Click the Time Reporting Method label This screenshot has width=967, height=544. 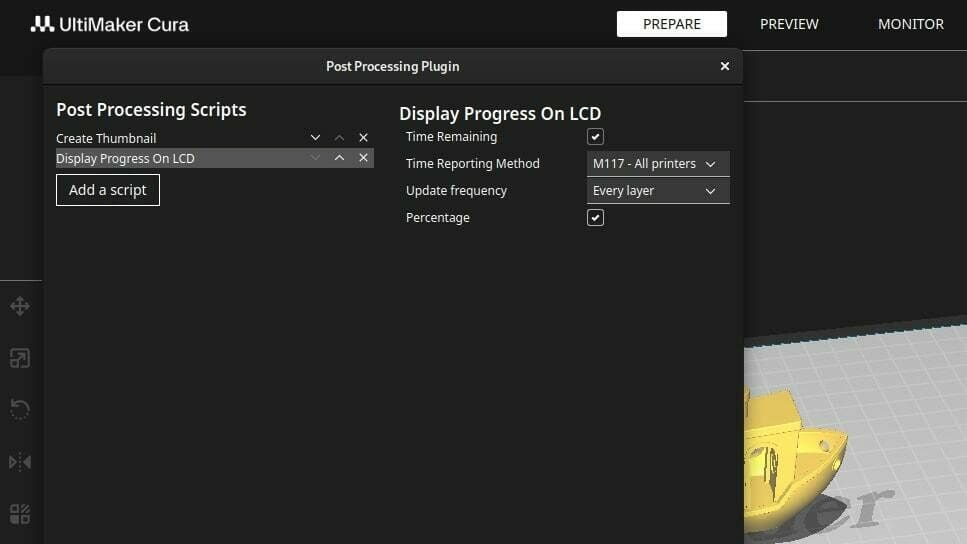coord(472,163)
